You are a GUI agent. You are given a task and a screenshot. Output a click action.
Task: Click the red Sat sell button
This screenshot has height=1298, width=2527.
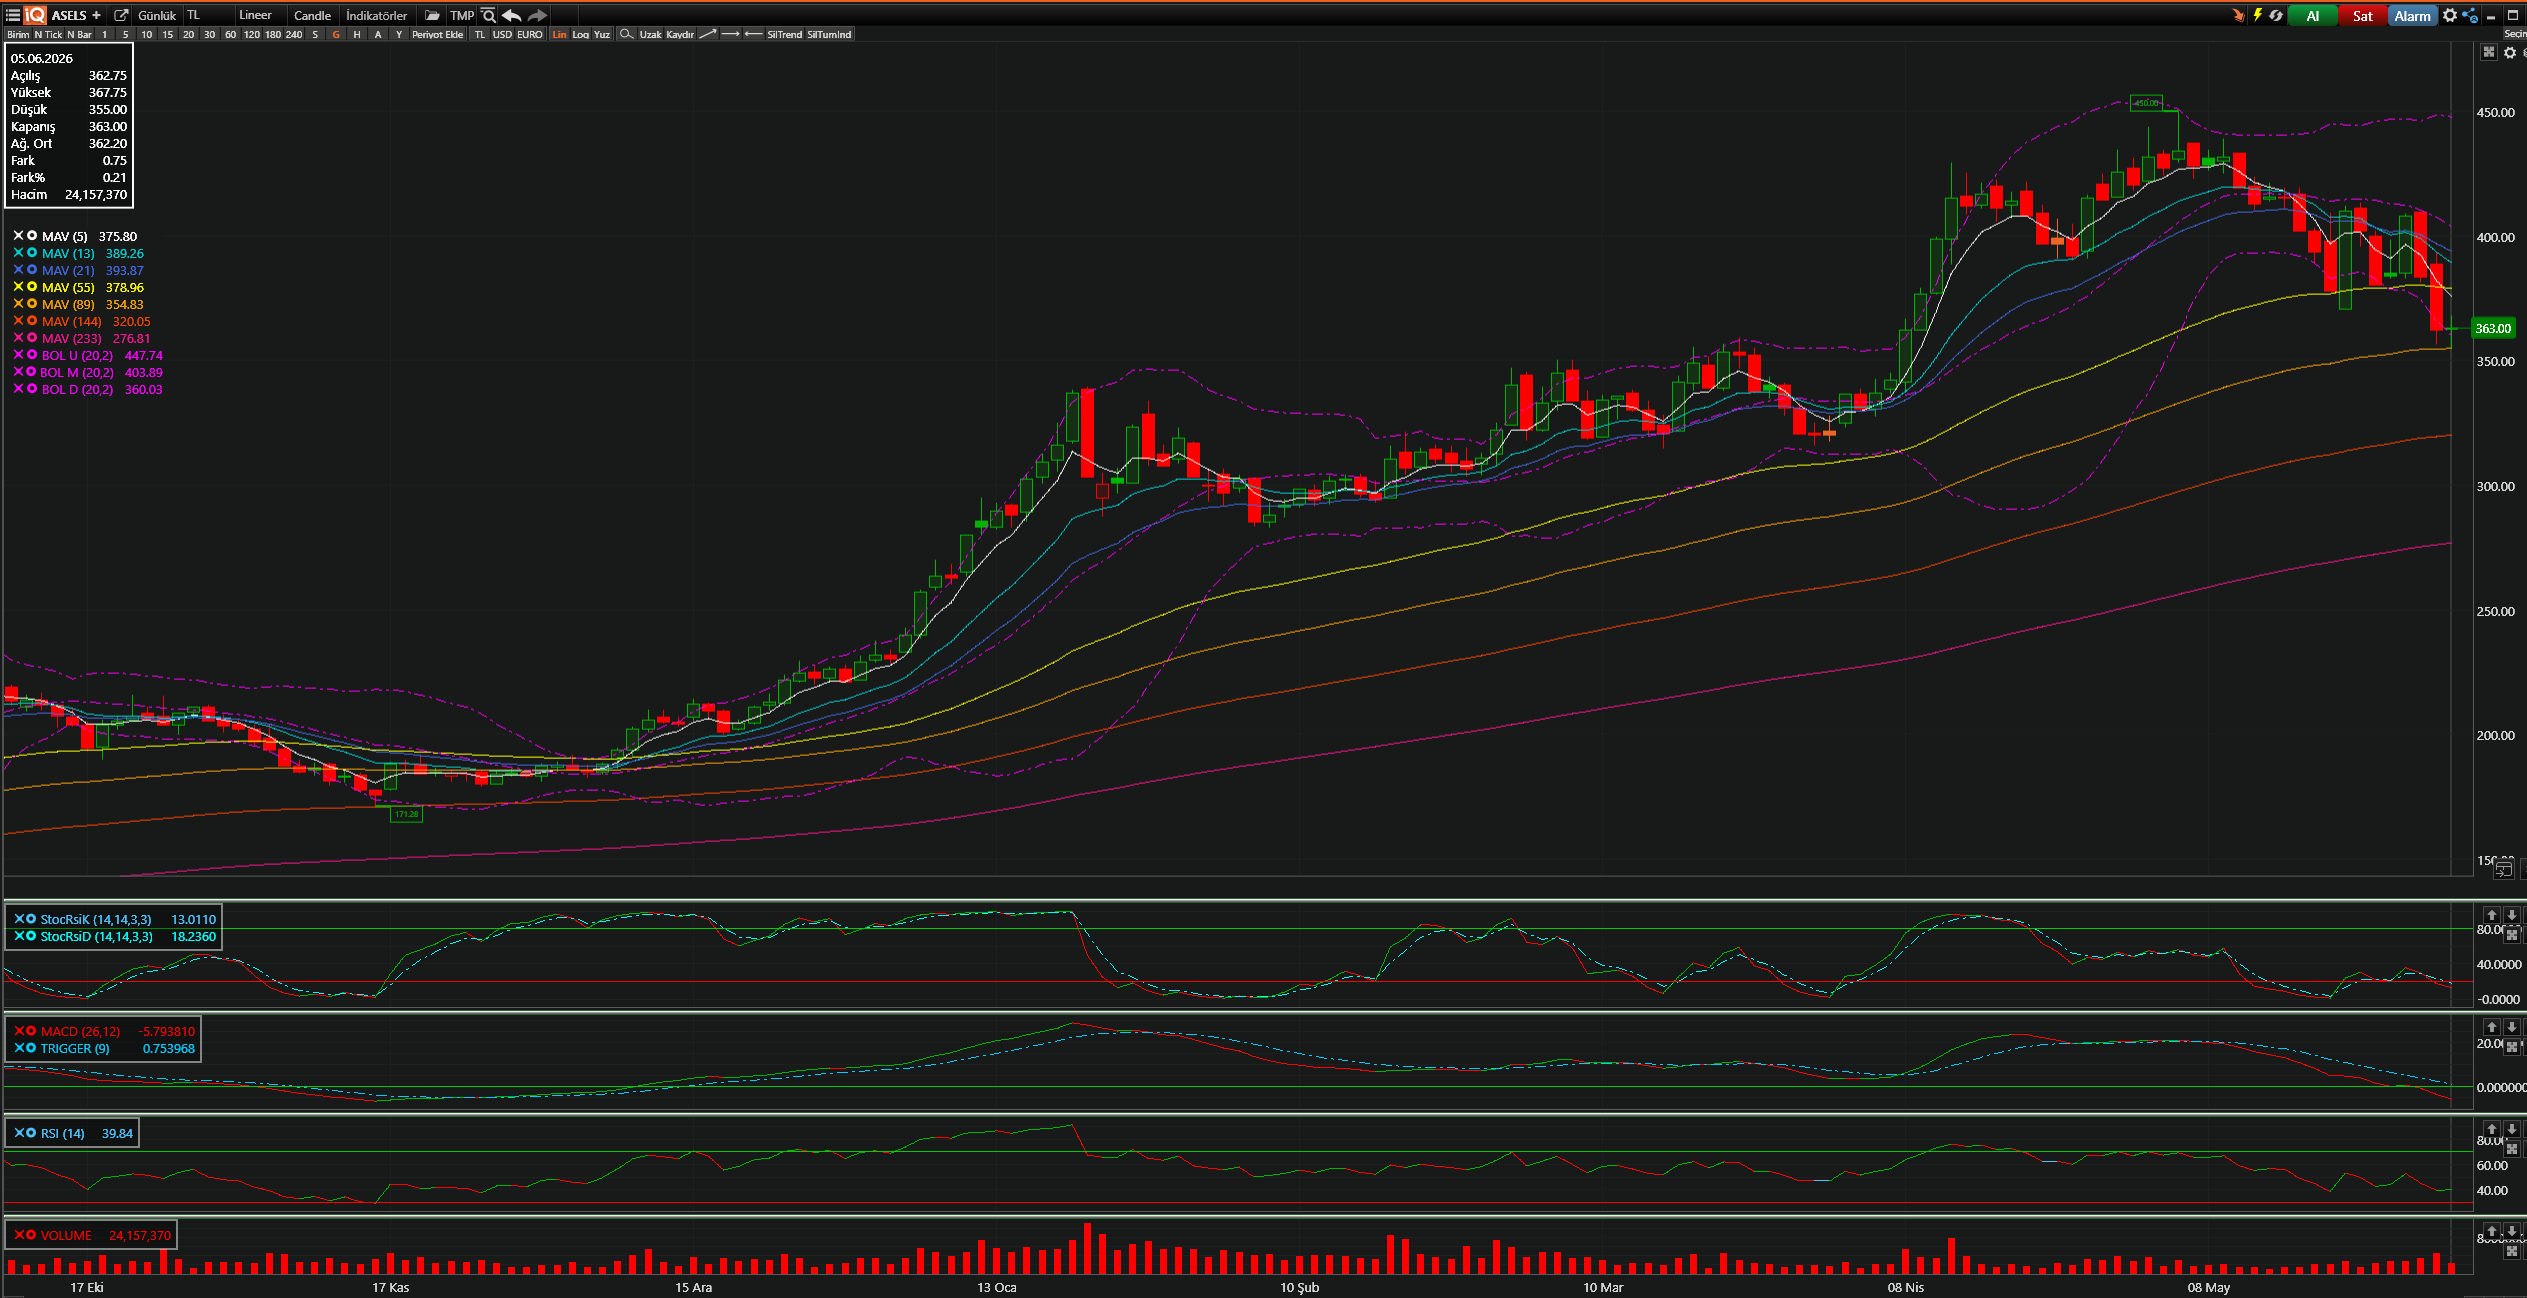click(2363, 15)
